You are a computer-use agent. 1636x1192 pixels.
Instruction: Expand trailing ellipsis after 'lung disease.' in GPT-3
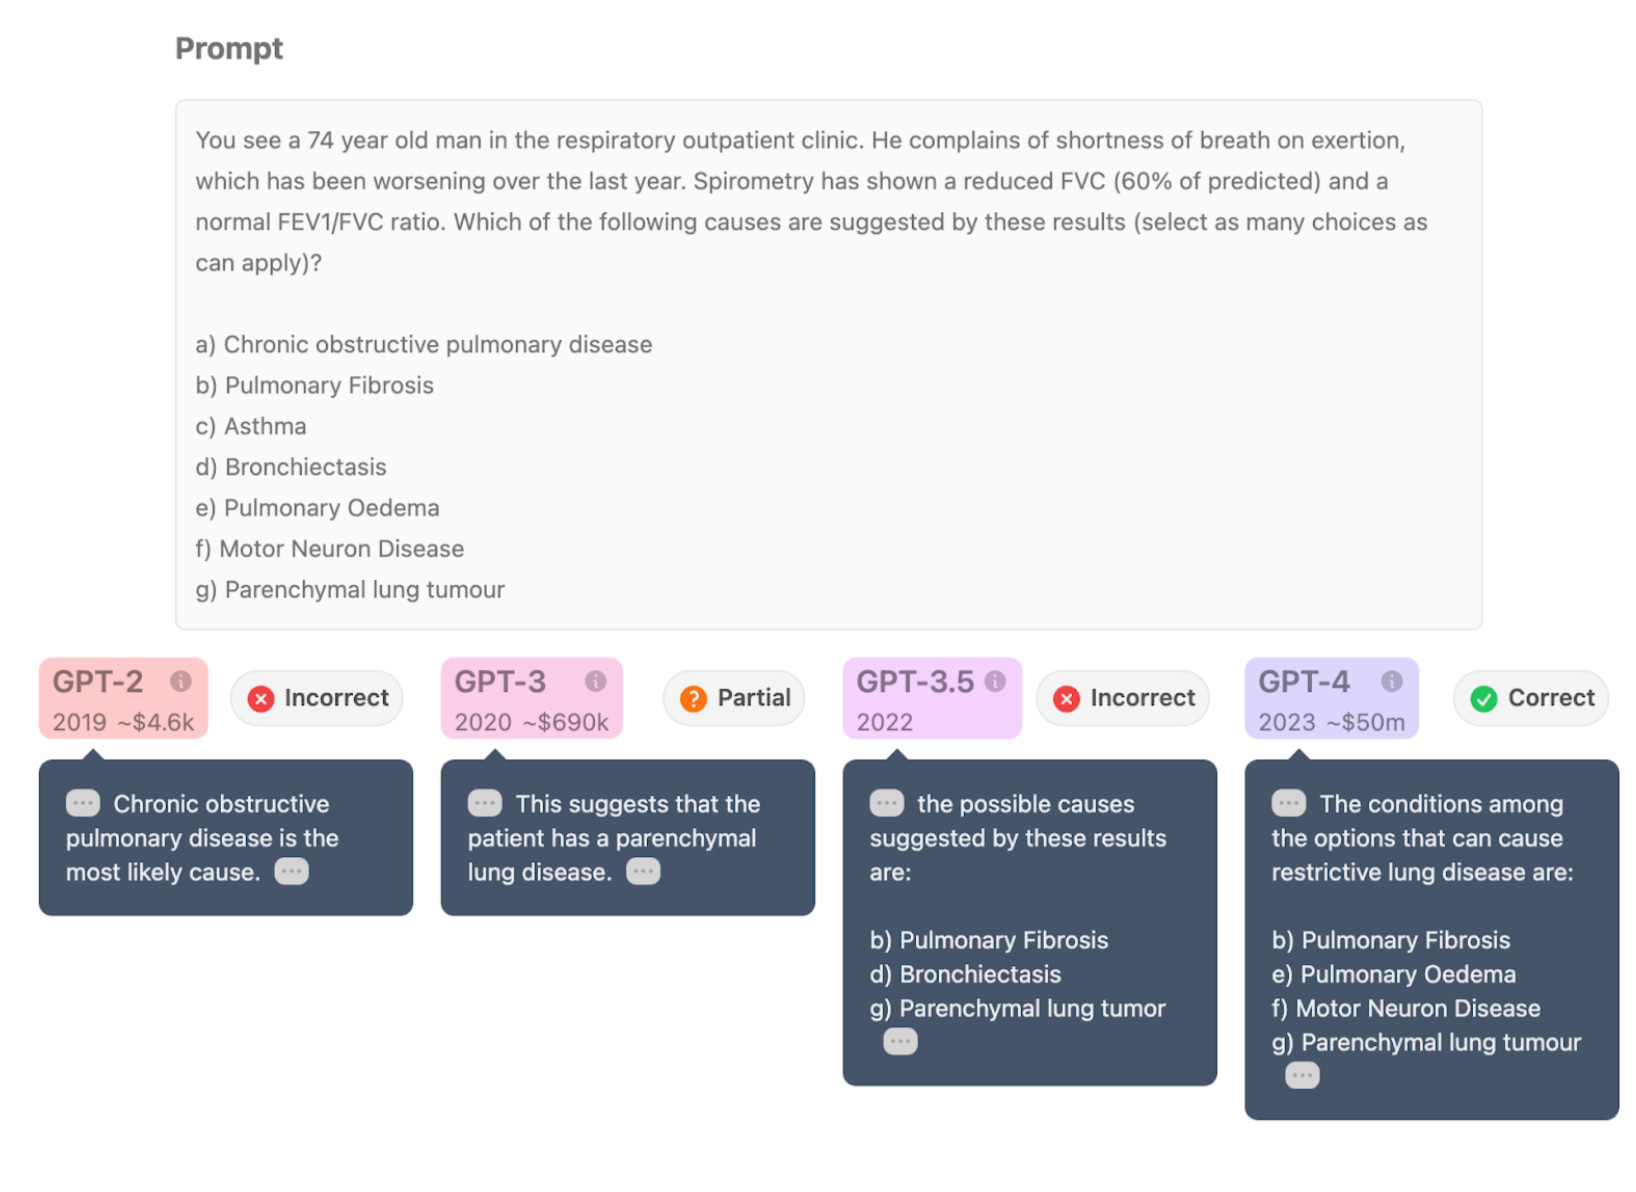[643, 871]
